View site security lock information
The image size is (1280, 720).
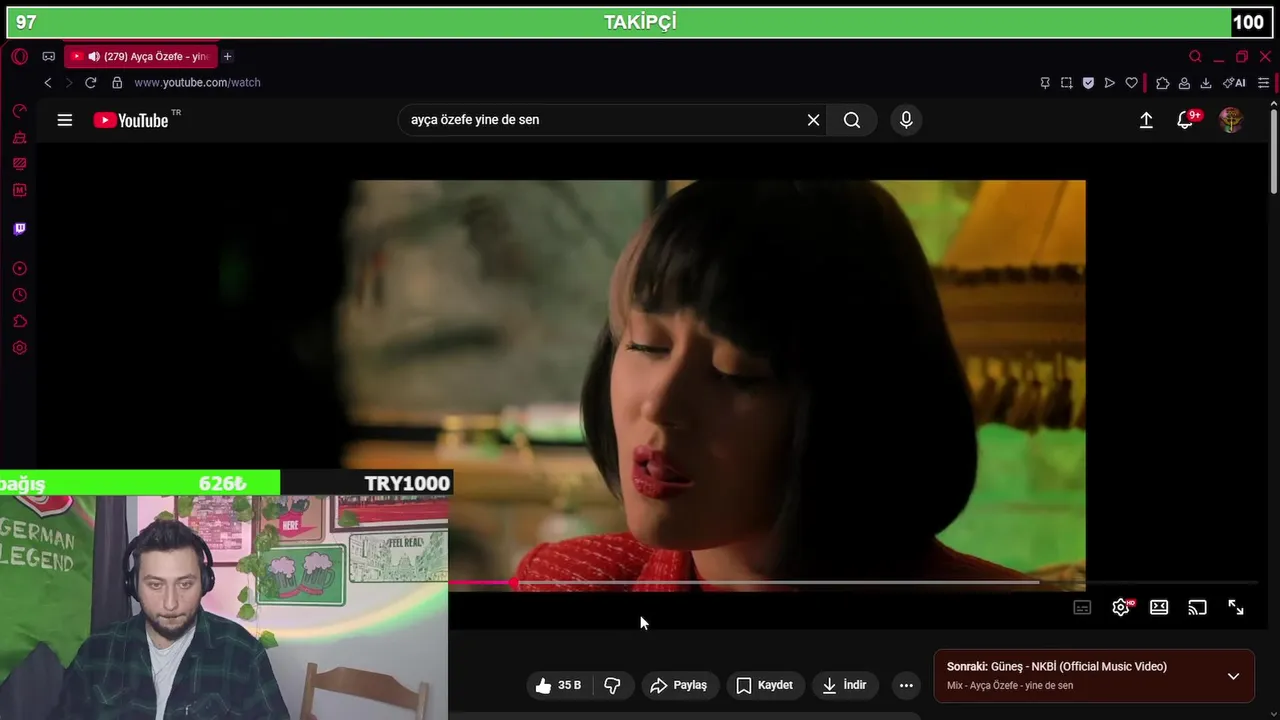[117, 83]
